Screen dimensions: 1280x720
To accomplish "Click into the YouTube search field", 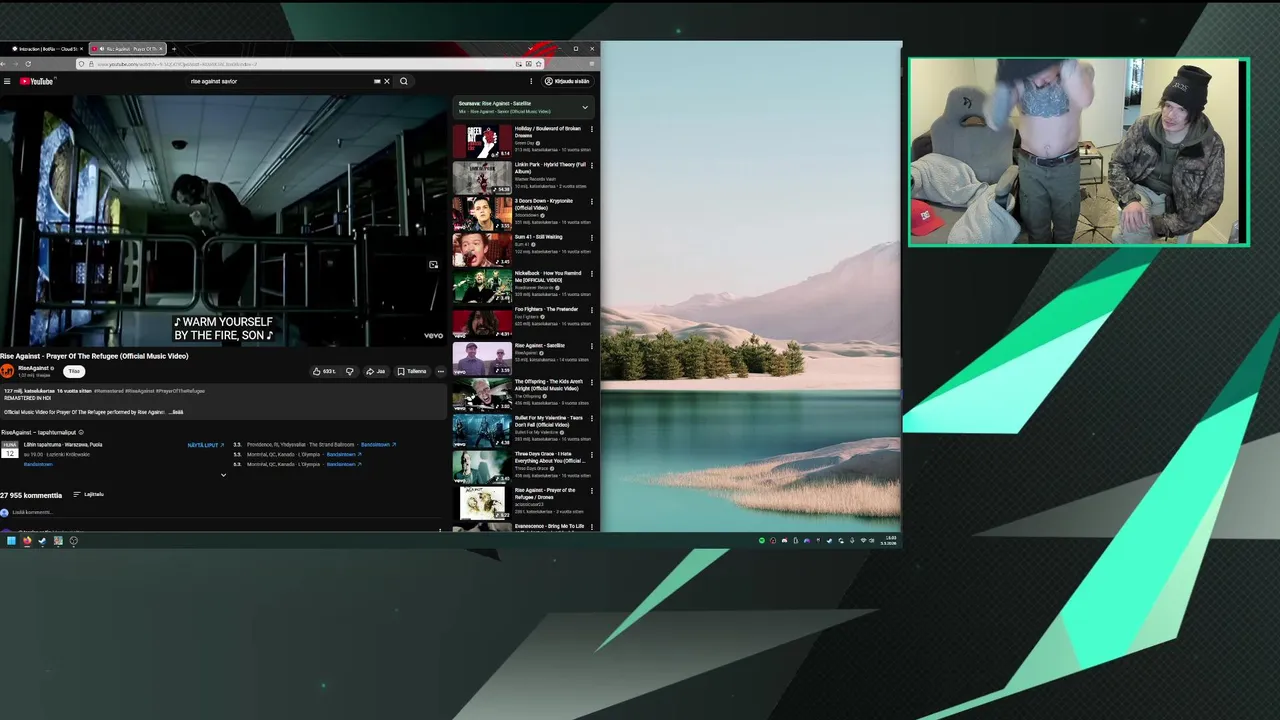I will (x=280, y=81).
